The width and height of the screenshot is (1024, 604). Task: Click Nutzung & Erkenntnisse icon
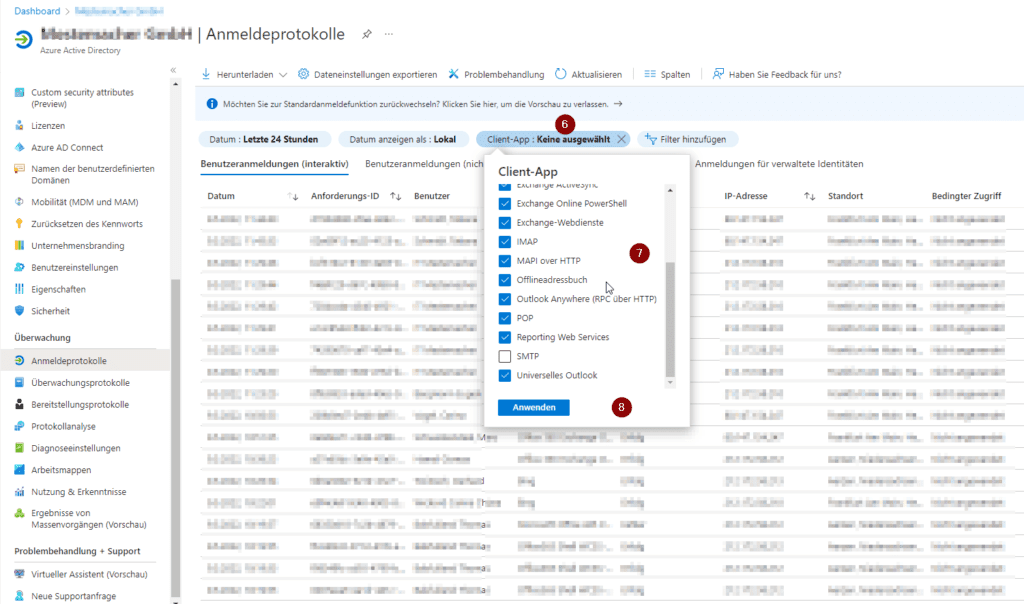tap(19, 492)
